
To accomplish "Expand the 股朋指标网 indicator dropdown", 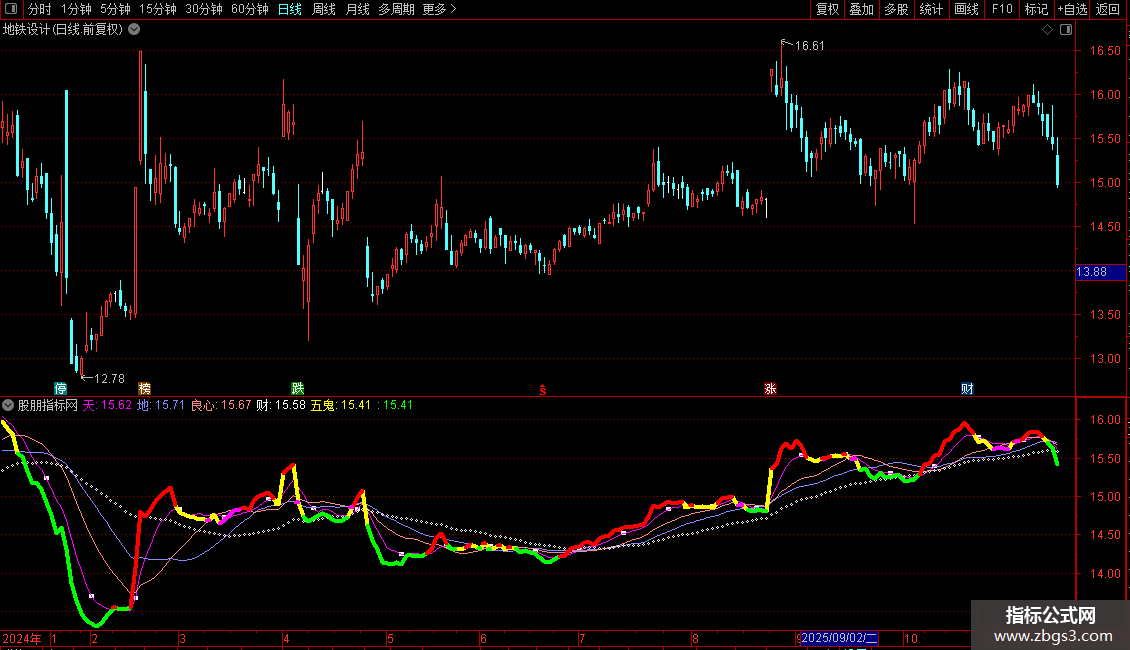I will 8,405.
